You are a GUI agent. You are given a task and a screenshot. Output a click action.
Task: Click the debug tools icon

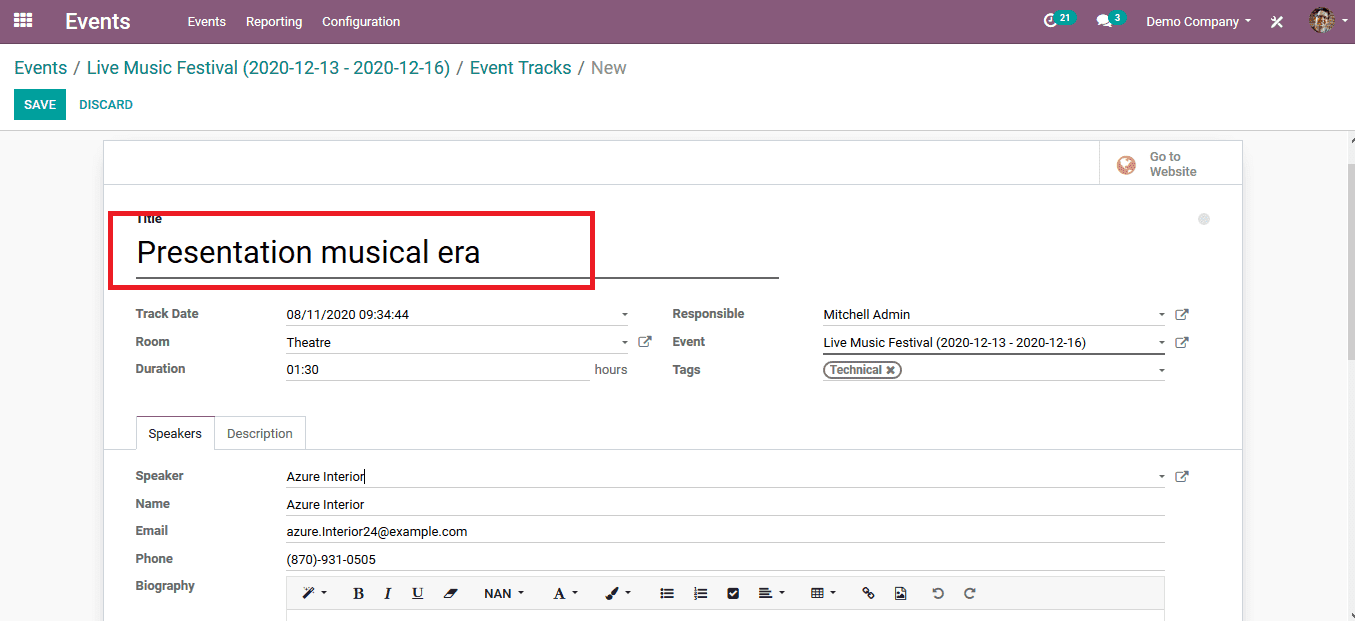tap(1277, 21)
